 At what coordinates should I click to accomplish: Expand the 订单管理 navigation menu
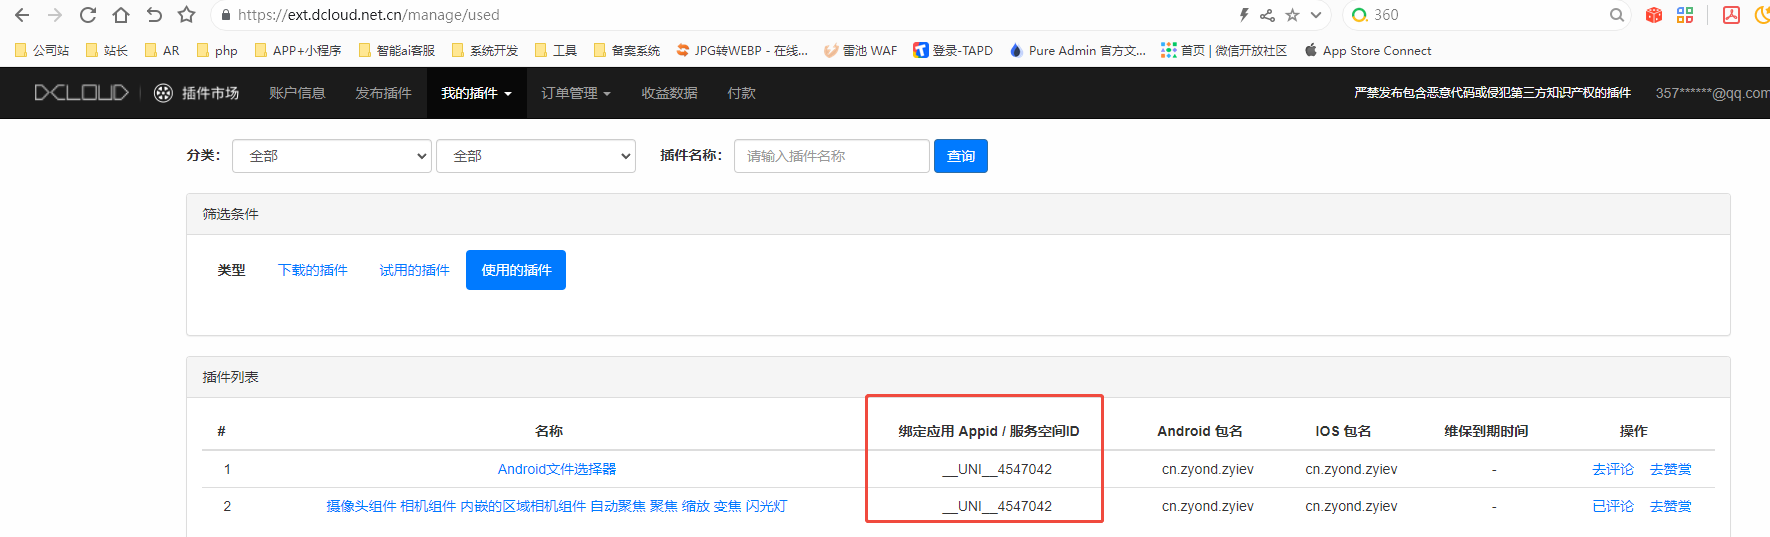tap(575, 93)
